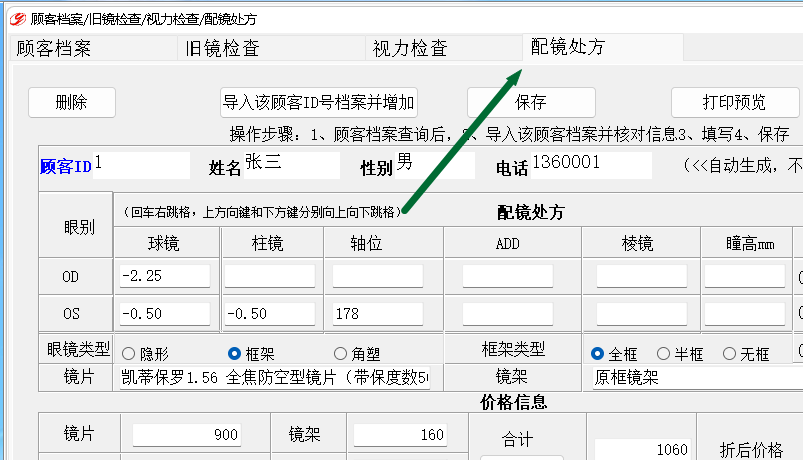This screenshot has width=803, height=460.
Task: Click the empty OS 瞳高mm field
Action: coord(745,313)
